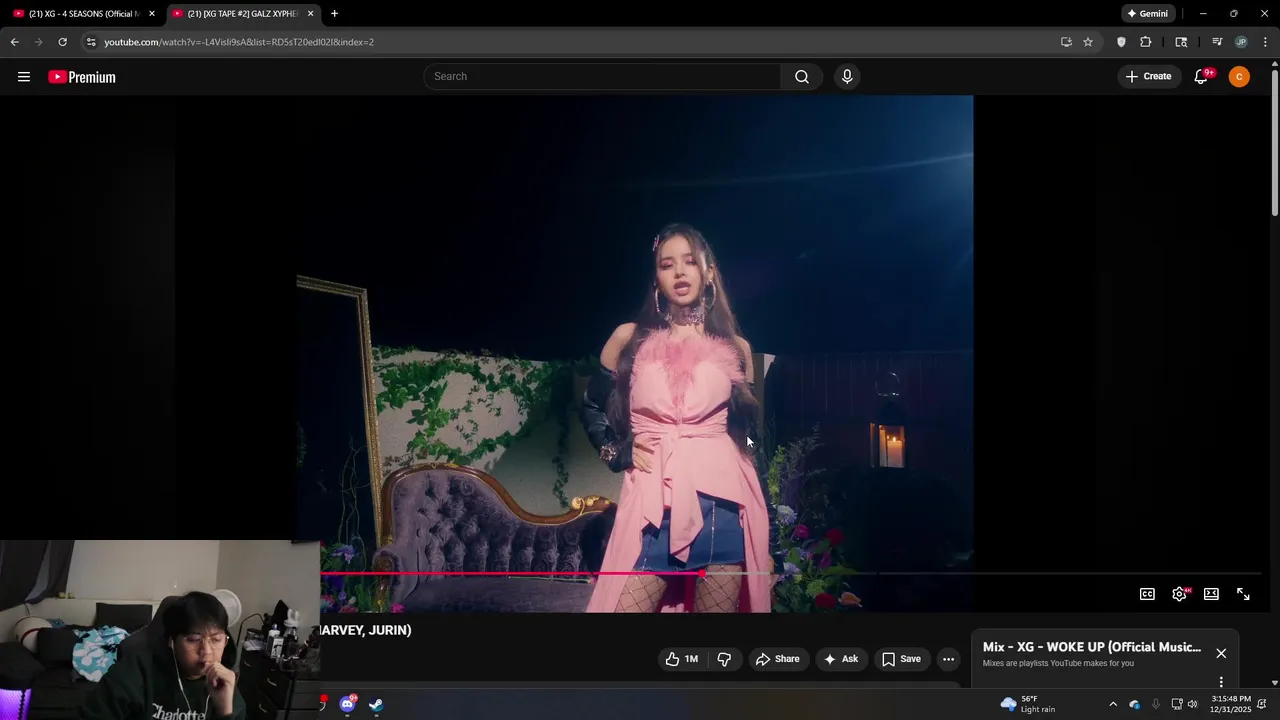
Task: View site information icon in address bar
Action: (x=90, y=42)
